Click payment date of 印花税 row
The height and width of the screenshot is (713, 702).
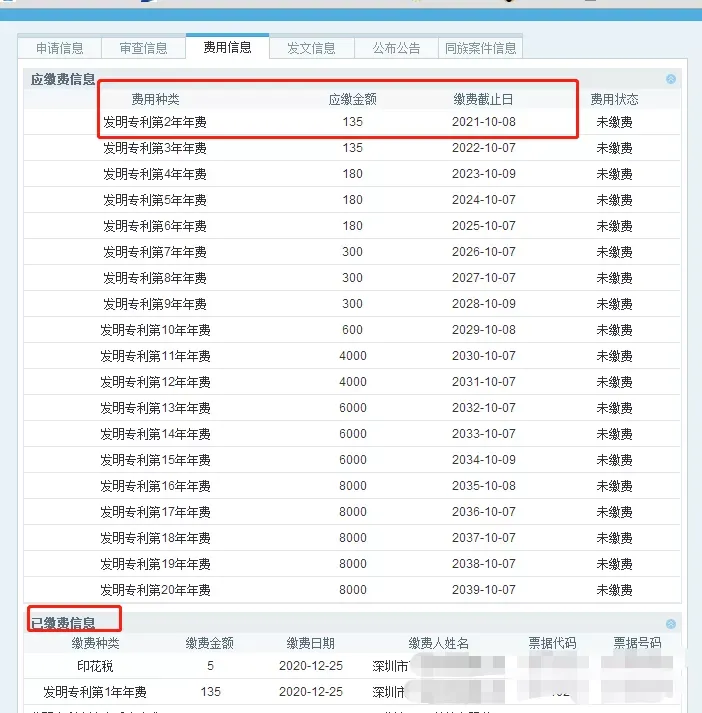point(311,666)
